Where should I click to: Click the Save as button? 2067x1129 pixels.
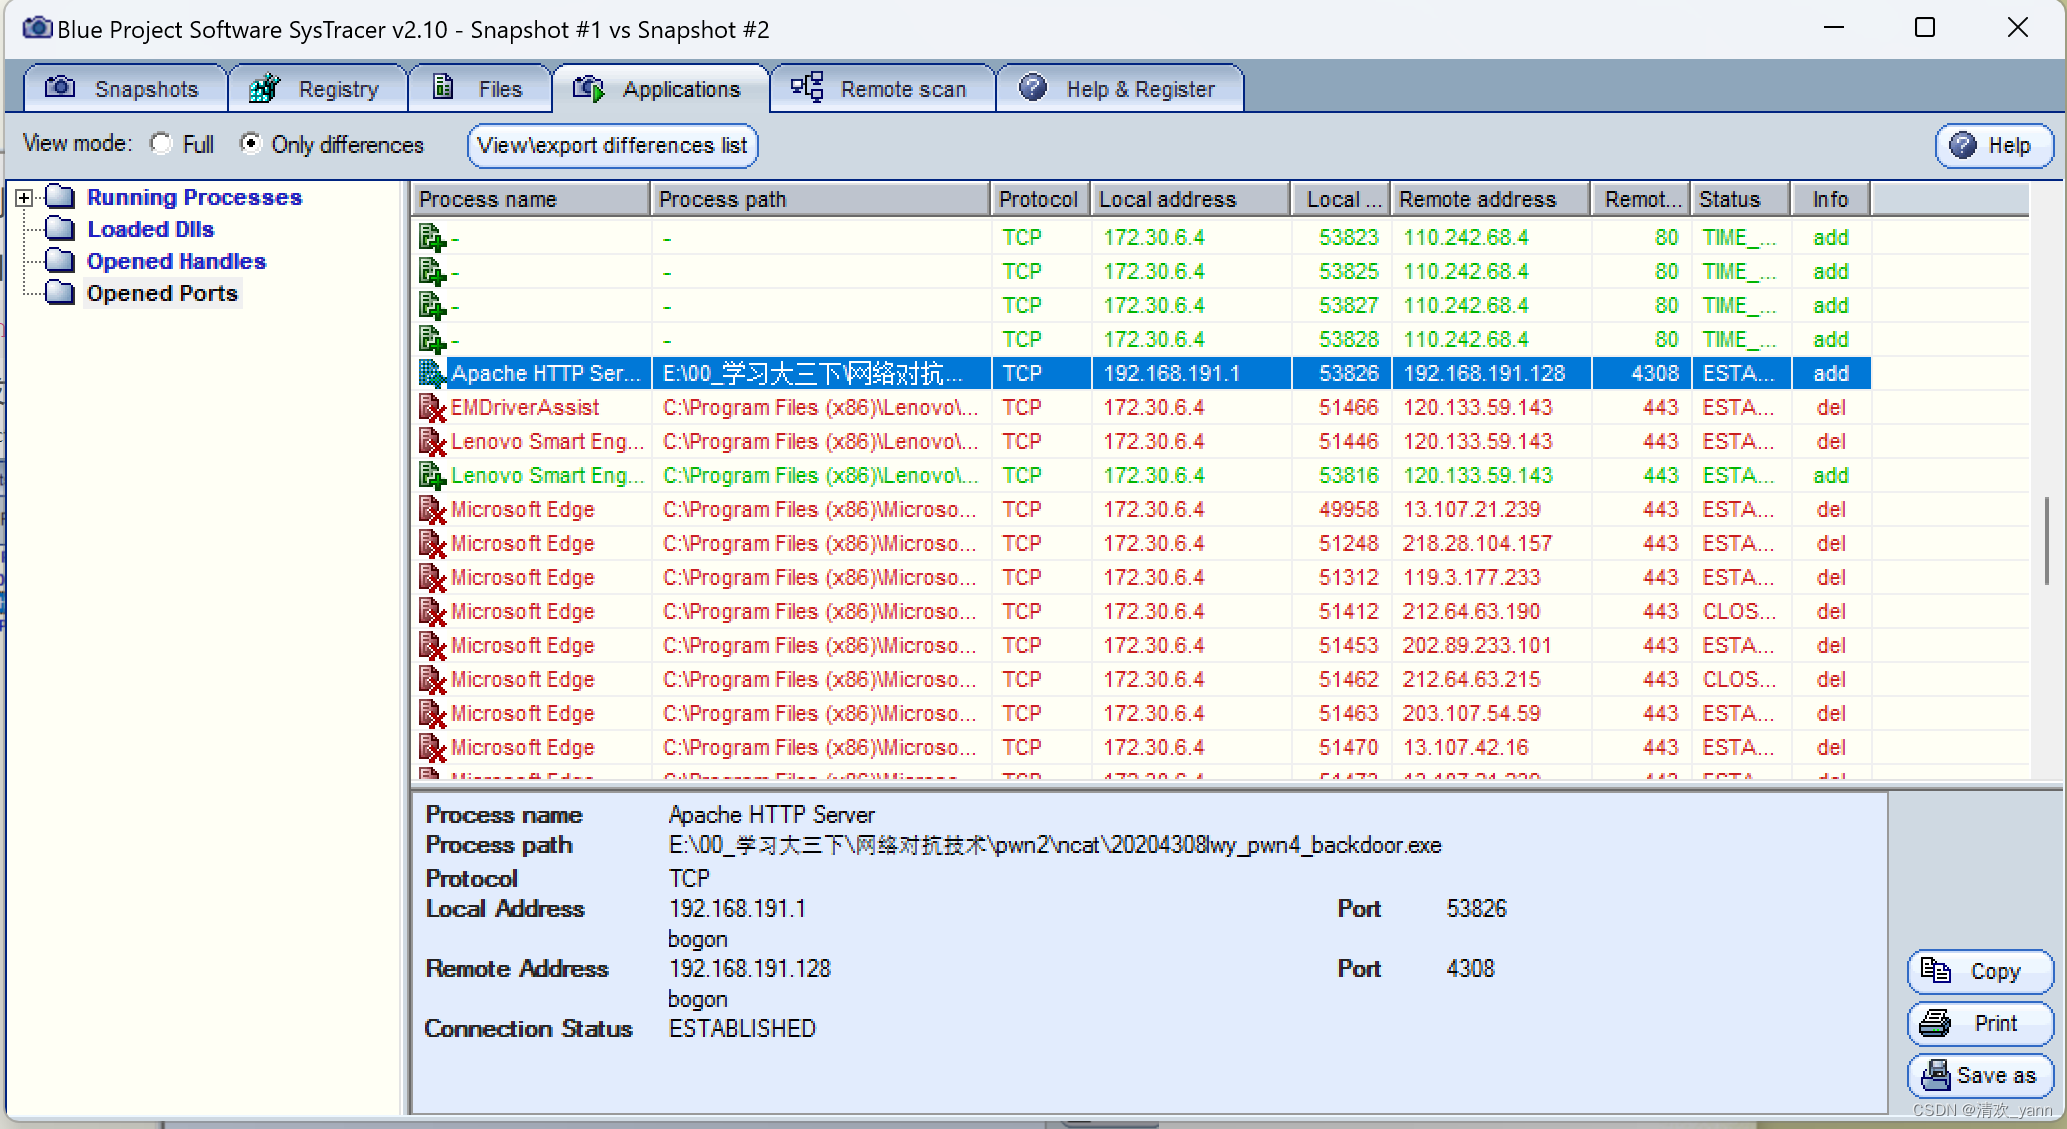(x=1980, y=1076)
